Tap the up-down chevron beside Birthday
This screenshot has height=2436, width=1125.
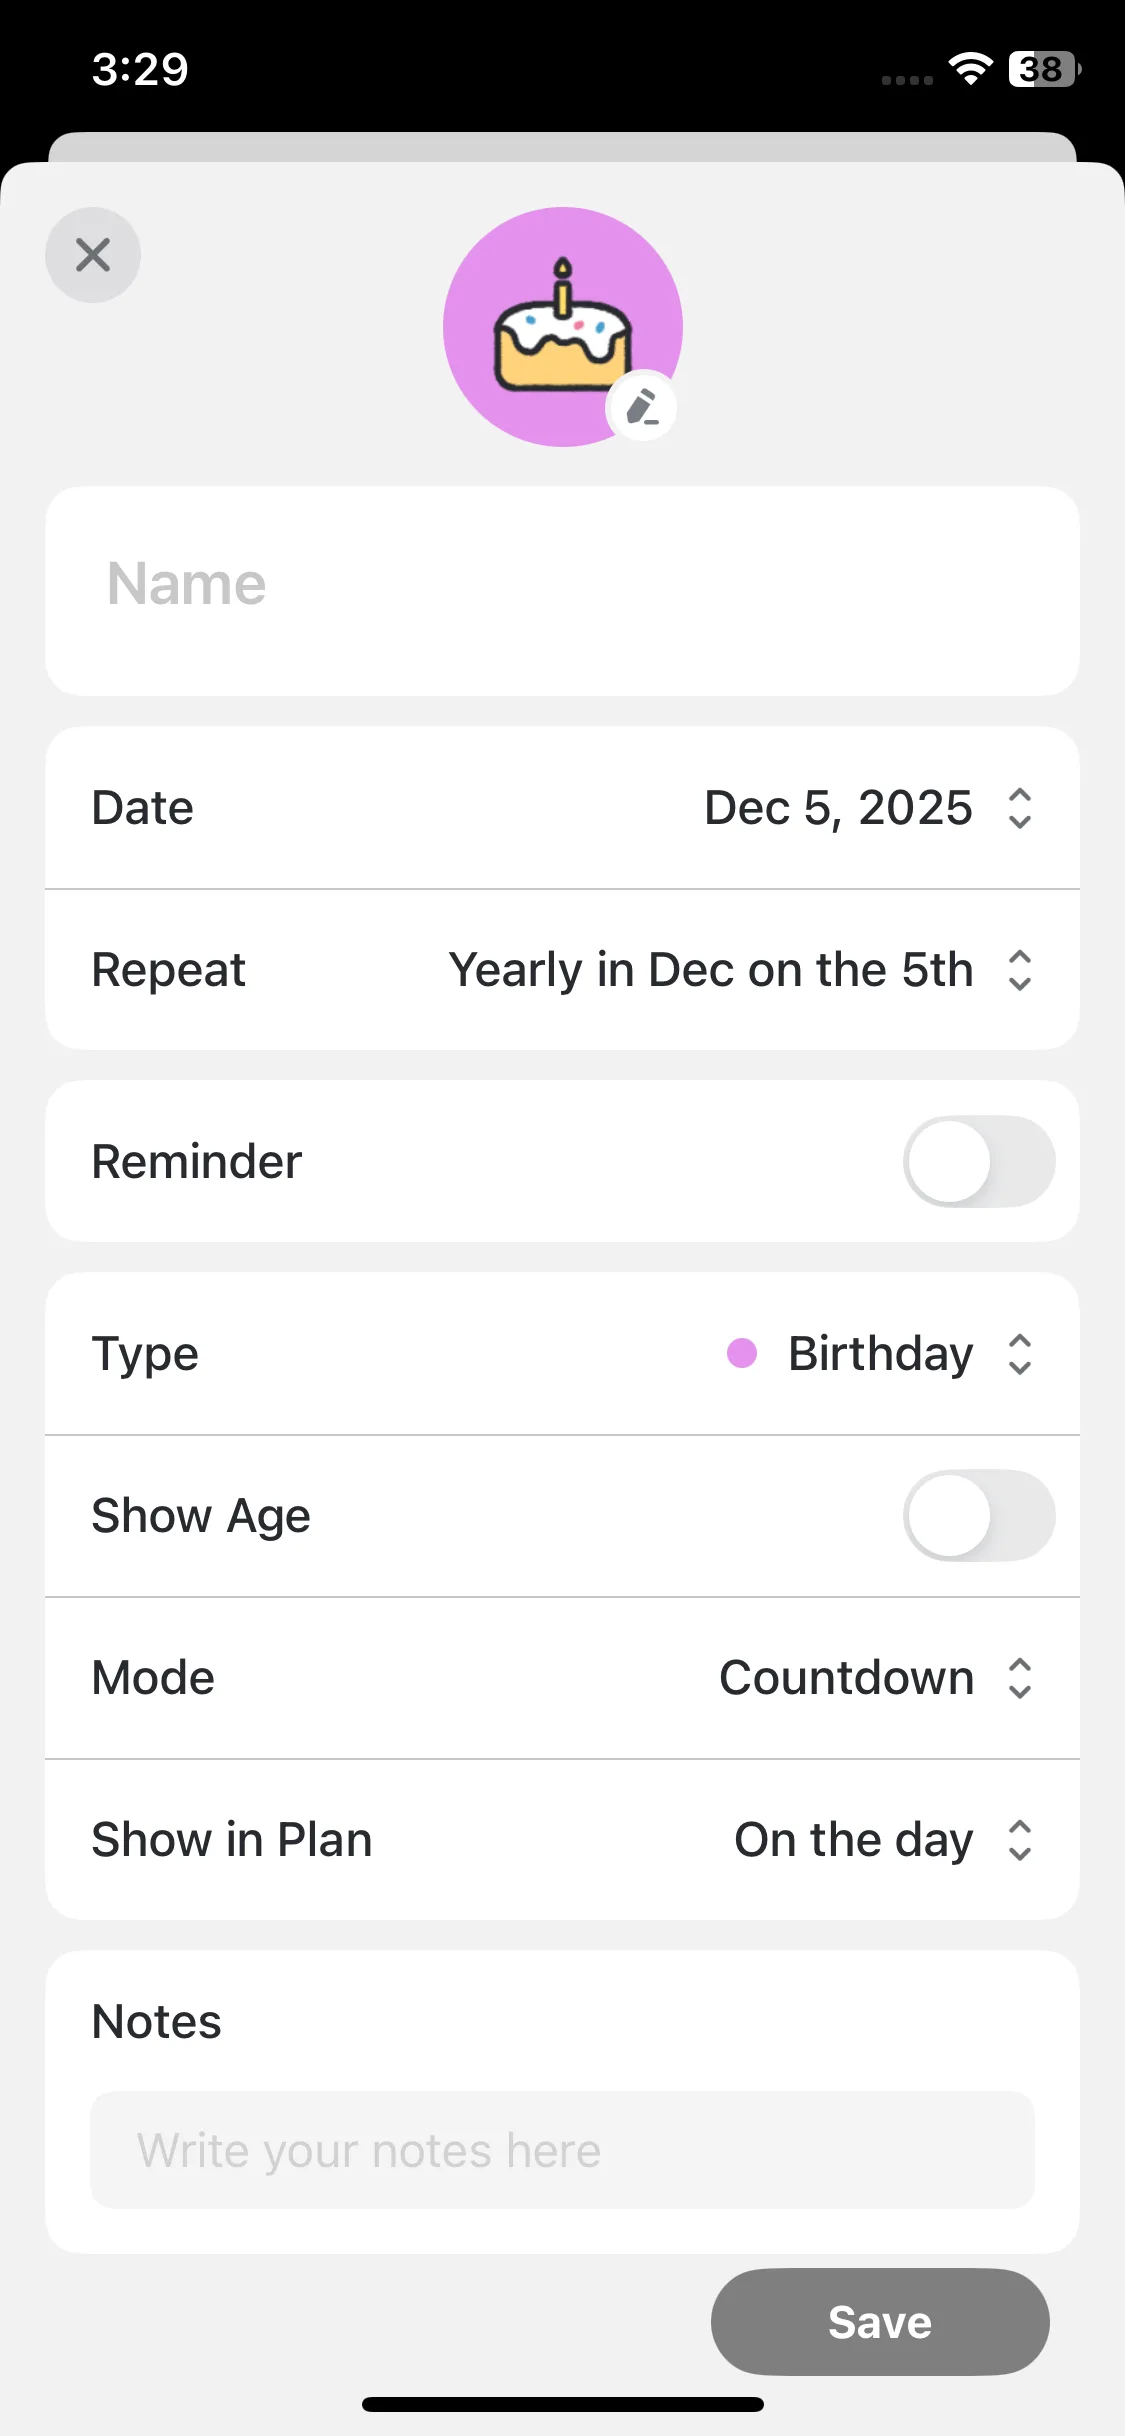[1019, 1354]
